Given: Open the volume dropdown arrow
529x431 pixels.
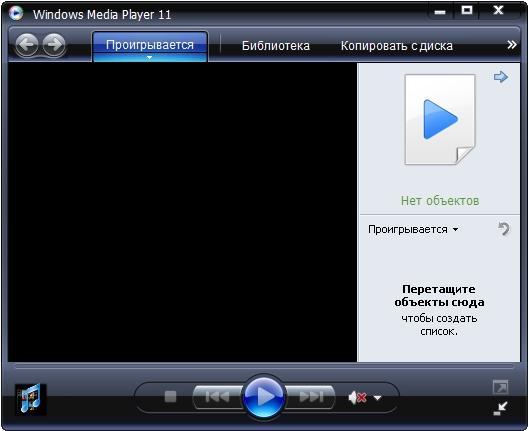Looking at the screenshot, I should coord(378,398).
